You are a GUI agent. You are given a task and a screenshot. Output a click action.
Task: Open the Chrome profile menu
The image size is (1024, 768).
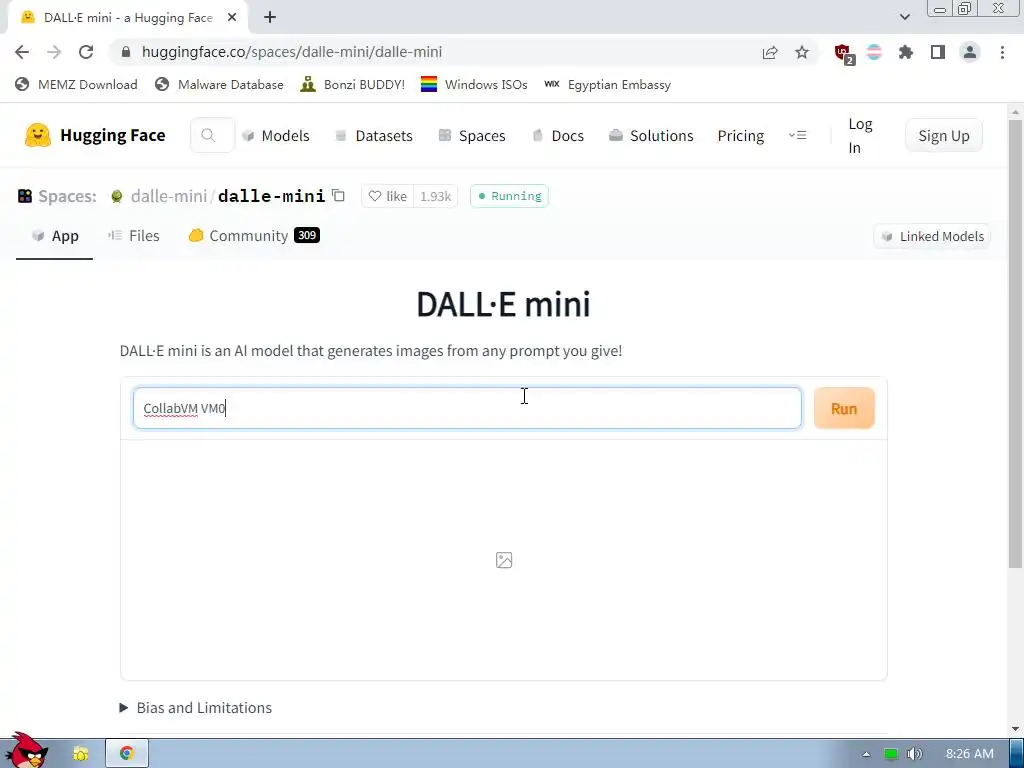(970, 52)
